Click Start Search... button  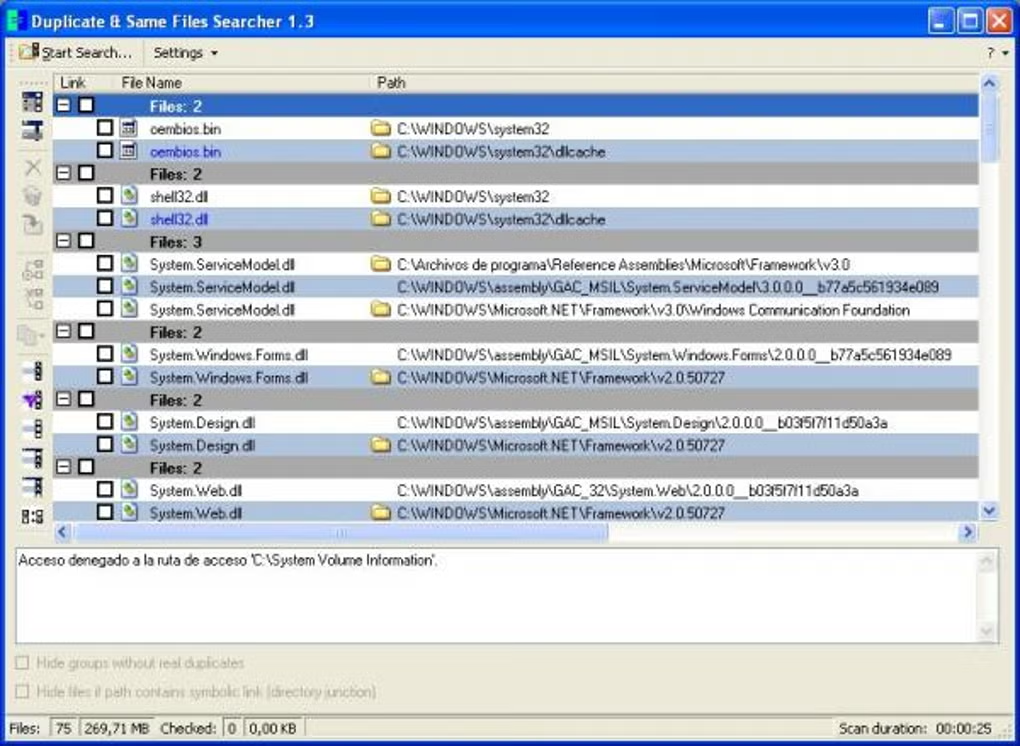75,53
